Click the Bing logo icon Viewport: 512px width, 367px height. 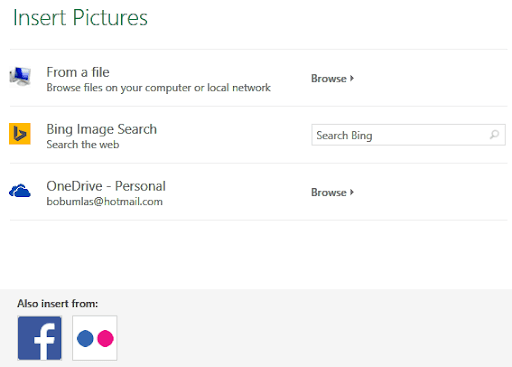pos(20,134)
